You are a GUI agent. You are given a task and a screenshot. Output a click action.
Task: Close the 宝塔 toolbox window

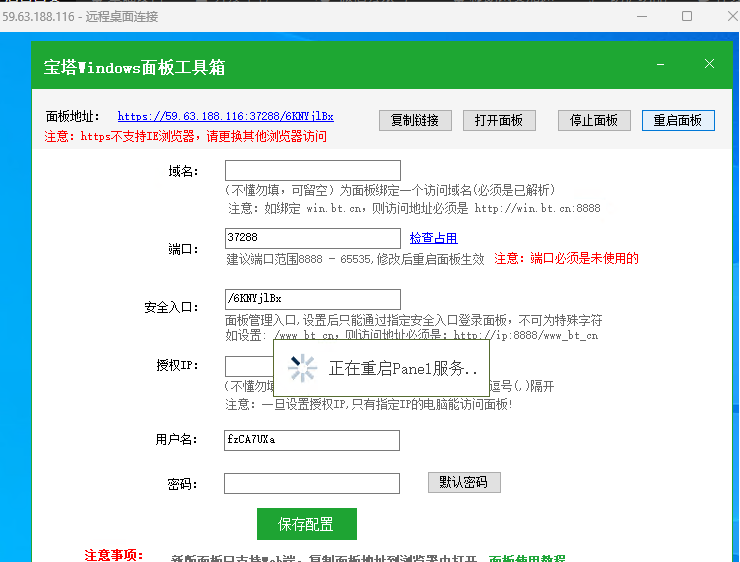click(x=709, y=64)
